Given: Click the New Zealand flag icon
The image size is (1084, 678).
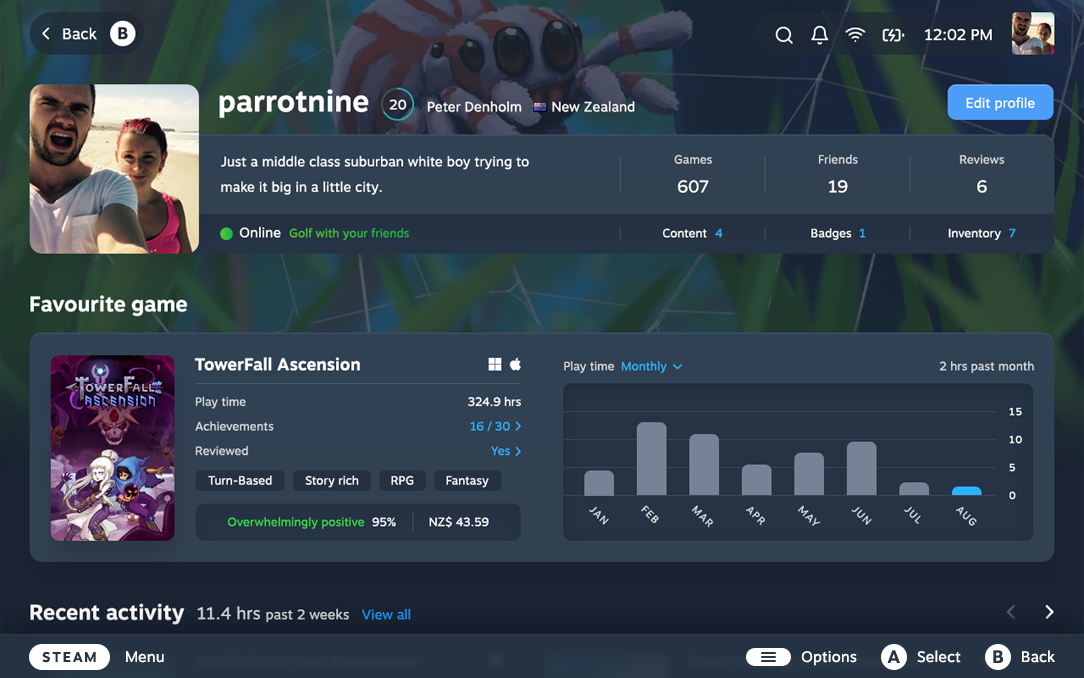Looking at the screenshot, I should point(540,106).
